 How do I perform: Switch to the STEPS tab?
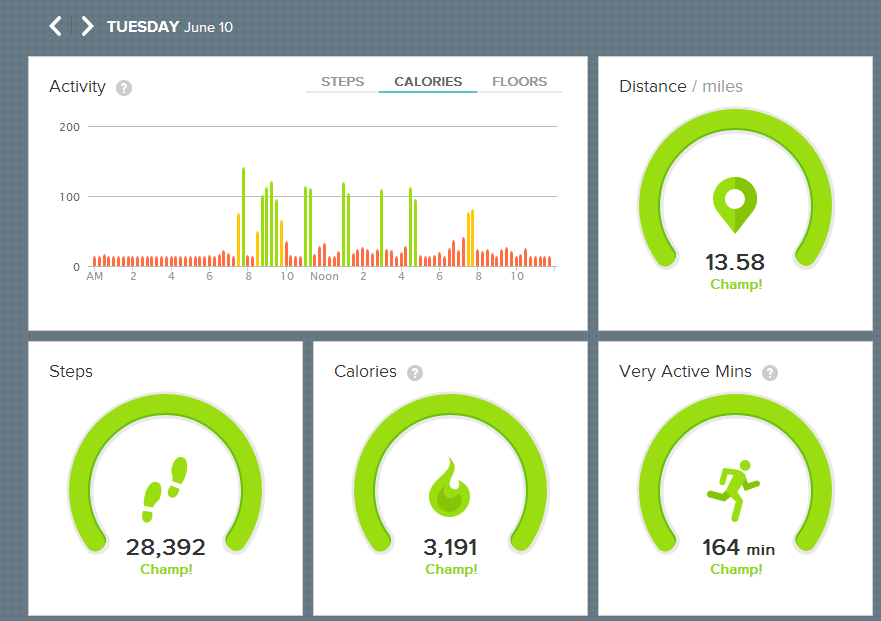pyautogui.click(x=343, y=82)
